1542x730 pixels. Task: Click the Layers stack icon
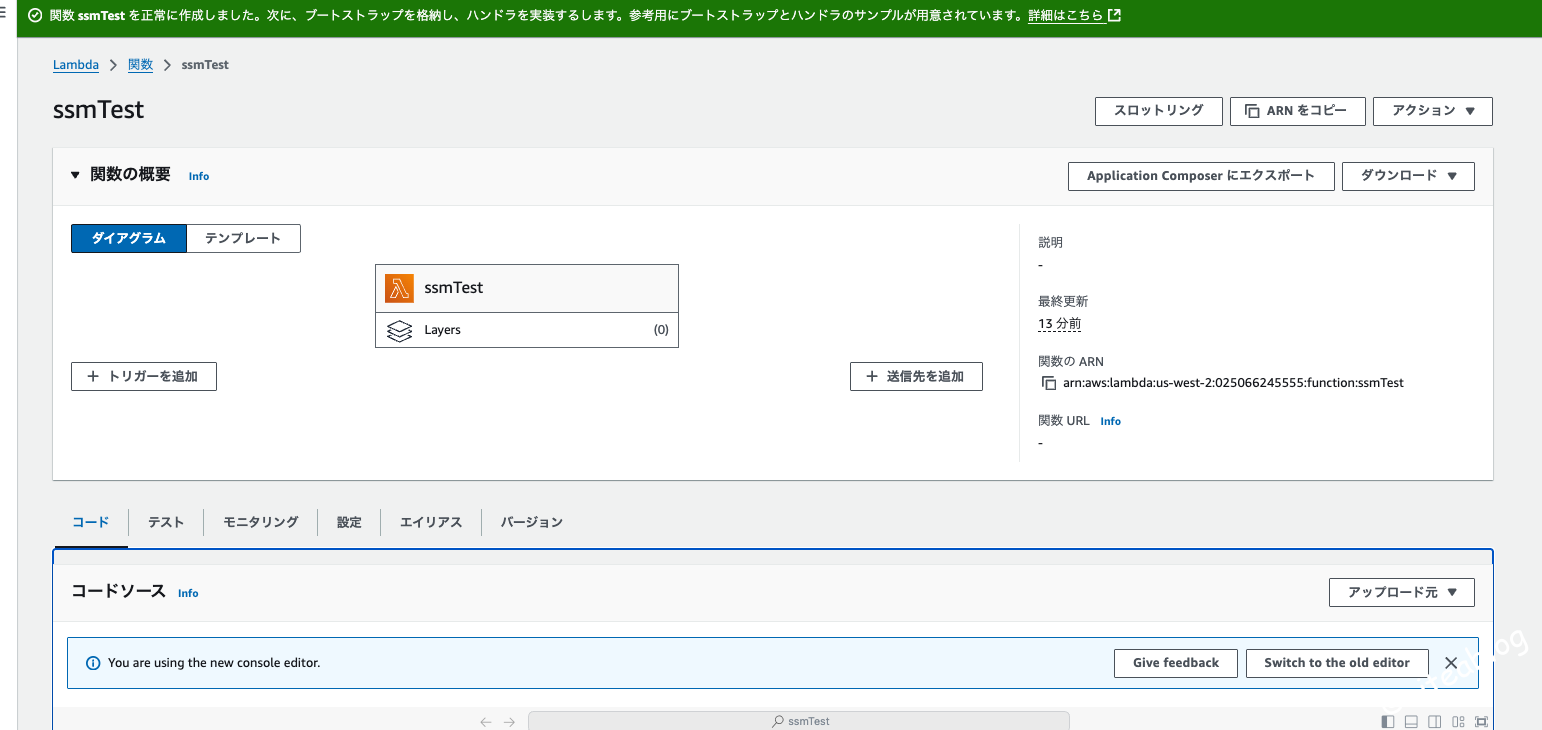399,330
